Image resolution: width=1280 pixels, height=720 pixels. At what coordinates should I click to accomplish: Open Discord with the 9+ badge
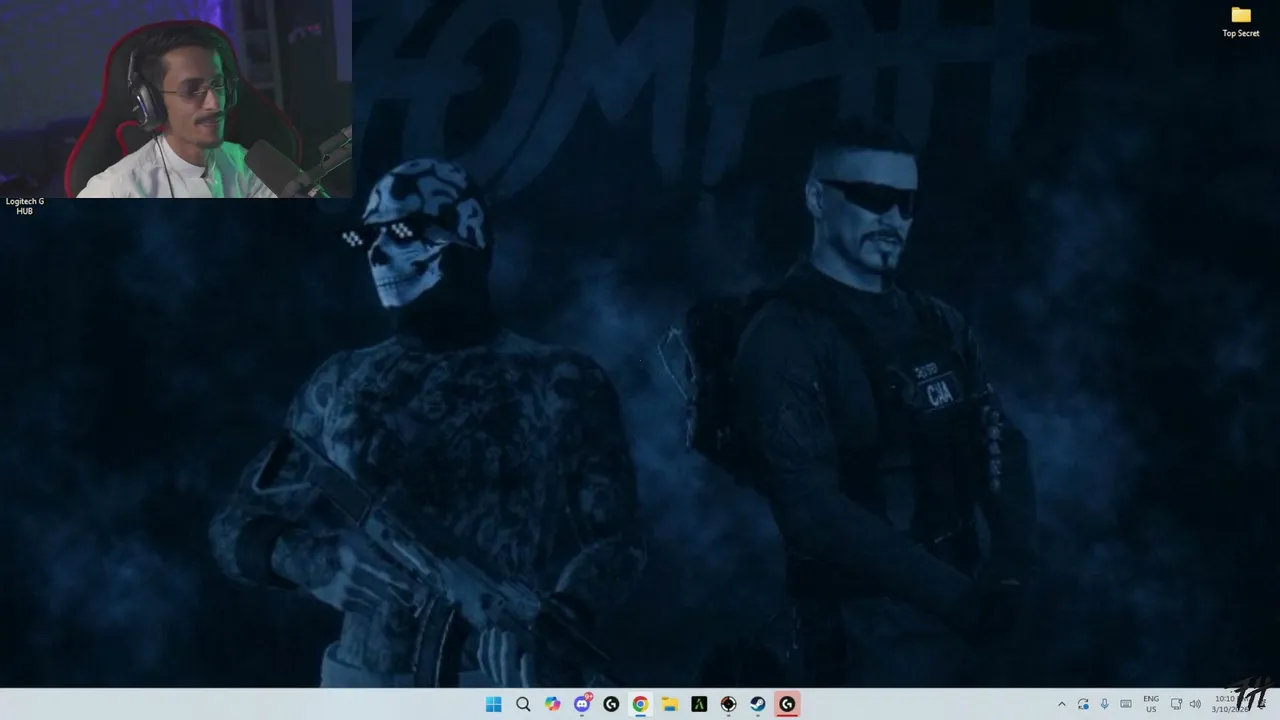click(x=582, y=704)
